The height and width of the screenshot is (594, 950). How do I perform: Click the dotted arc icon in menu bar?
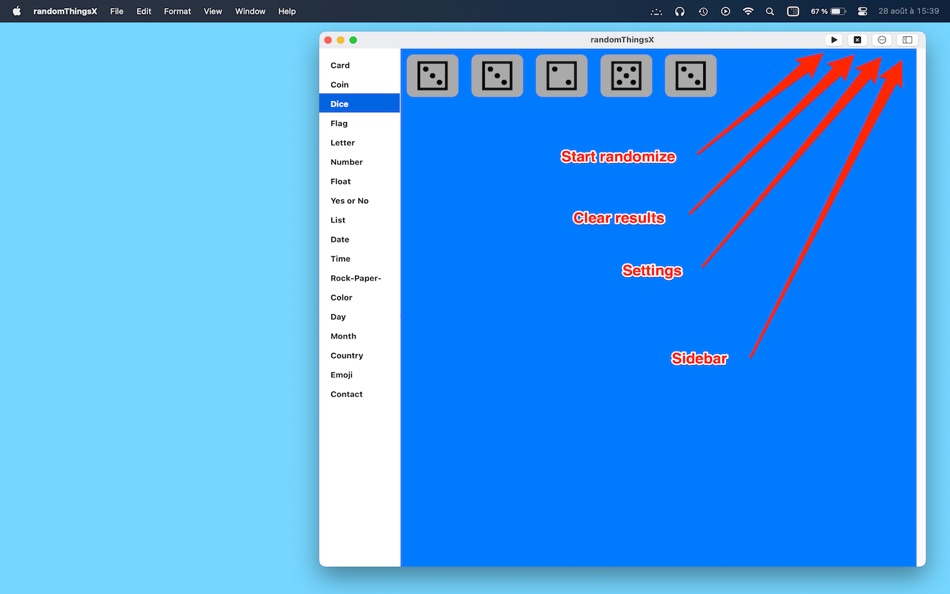tap(656, 11)
